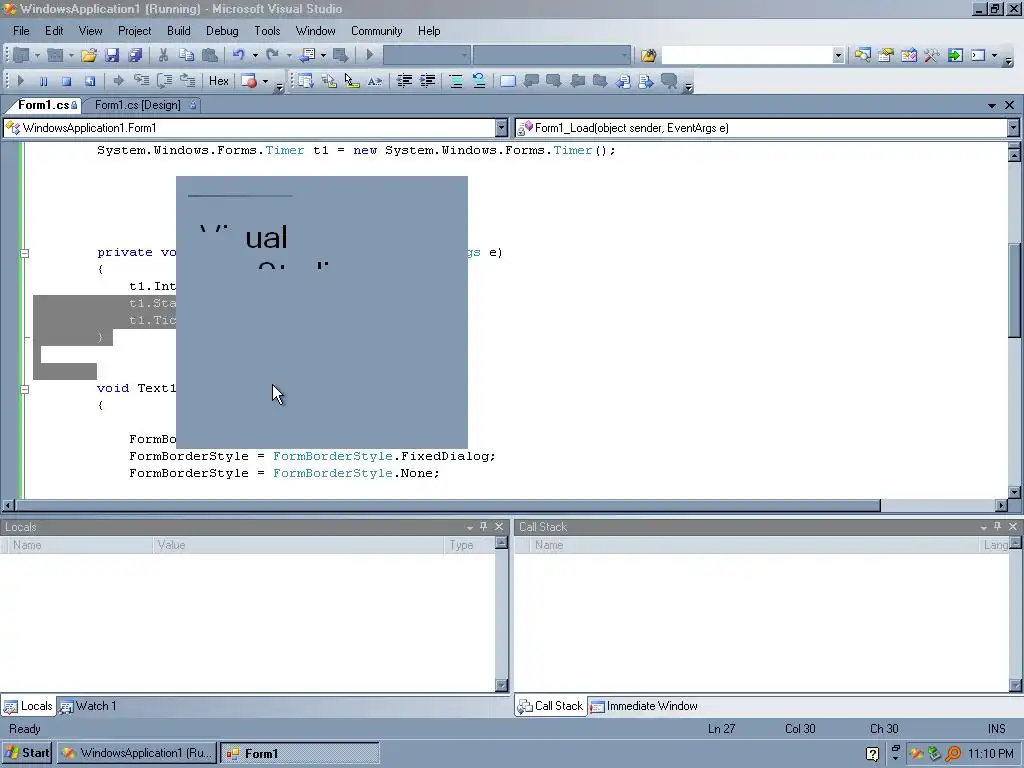
Task: Click the Paste clipboard icon
Action: point(210,56)
